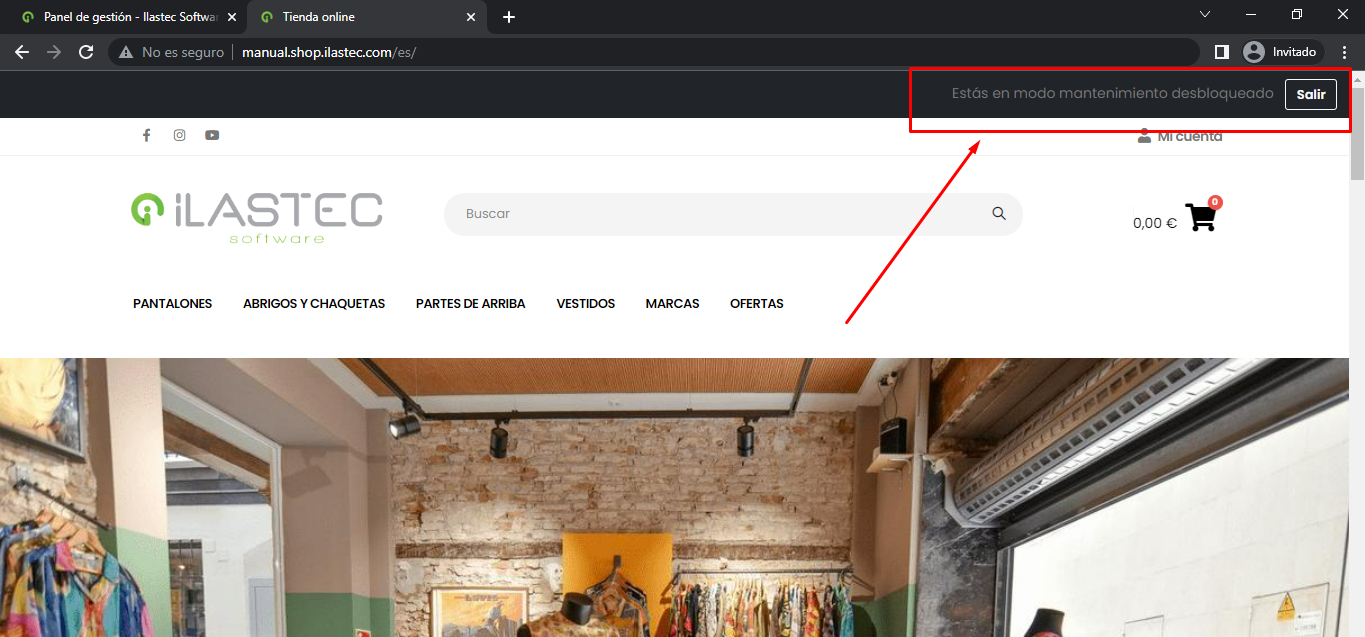
Task: Open the Invitado profile menu
Action: (1282, 52)
